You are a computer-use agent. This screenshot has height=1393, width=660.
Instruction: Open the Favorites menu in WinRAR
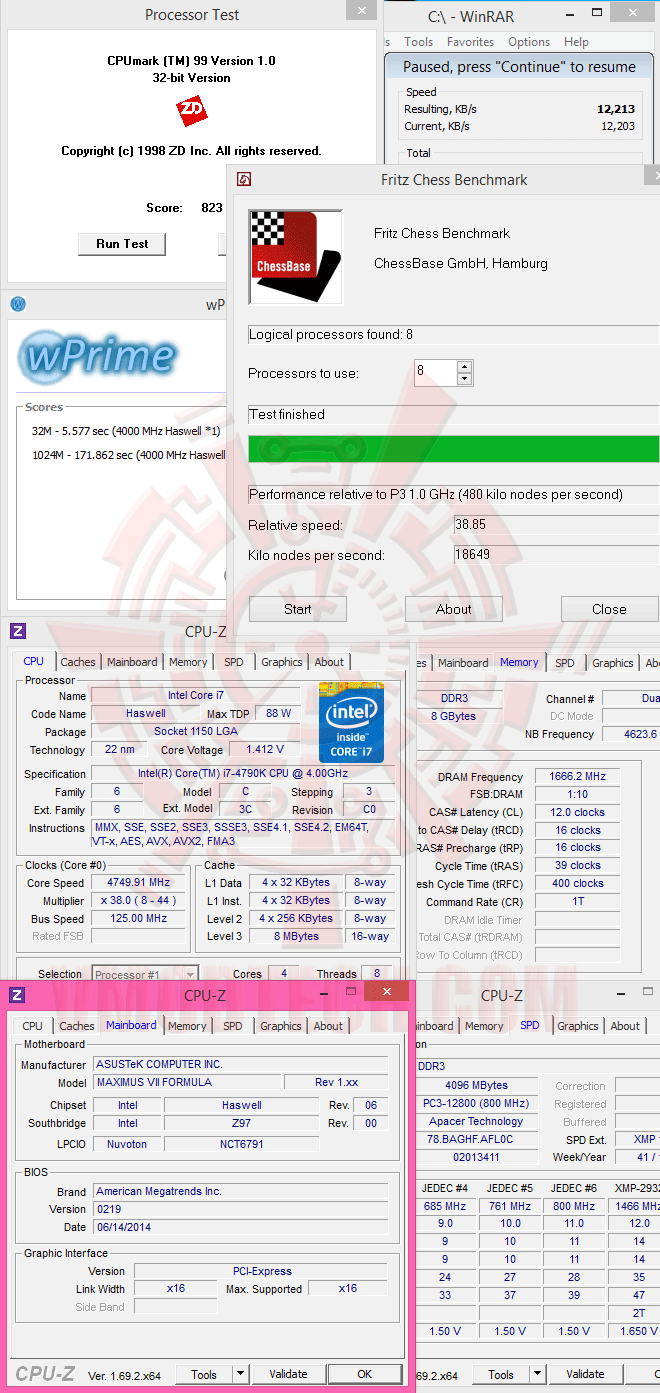click(x=470, y=42)
